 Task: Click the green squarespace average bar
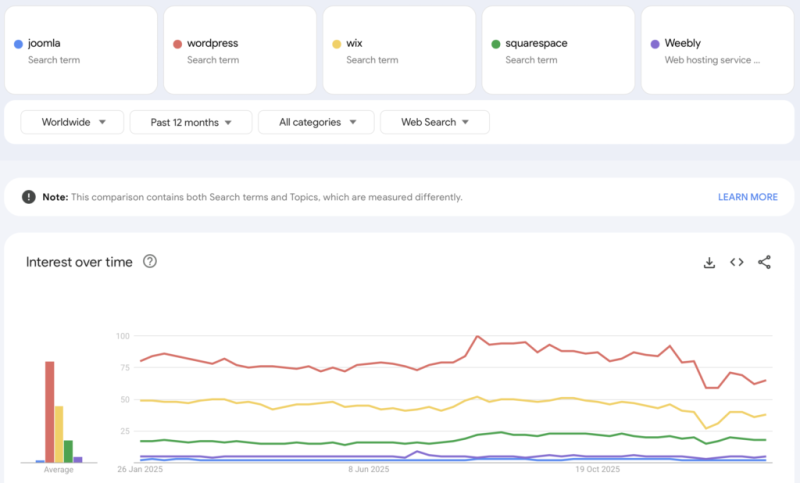pyautogui.click(x=68, y=451)
